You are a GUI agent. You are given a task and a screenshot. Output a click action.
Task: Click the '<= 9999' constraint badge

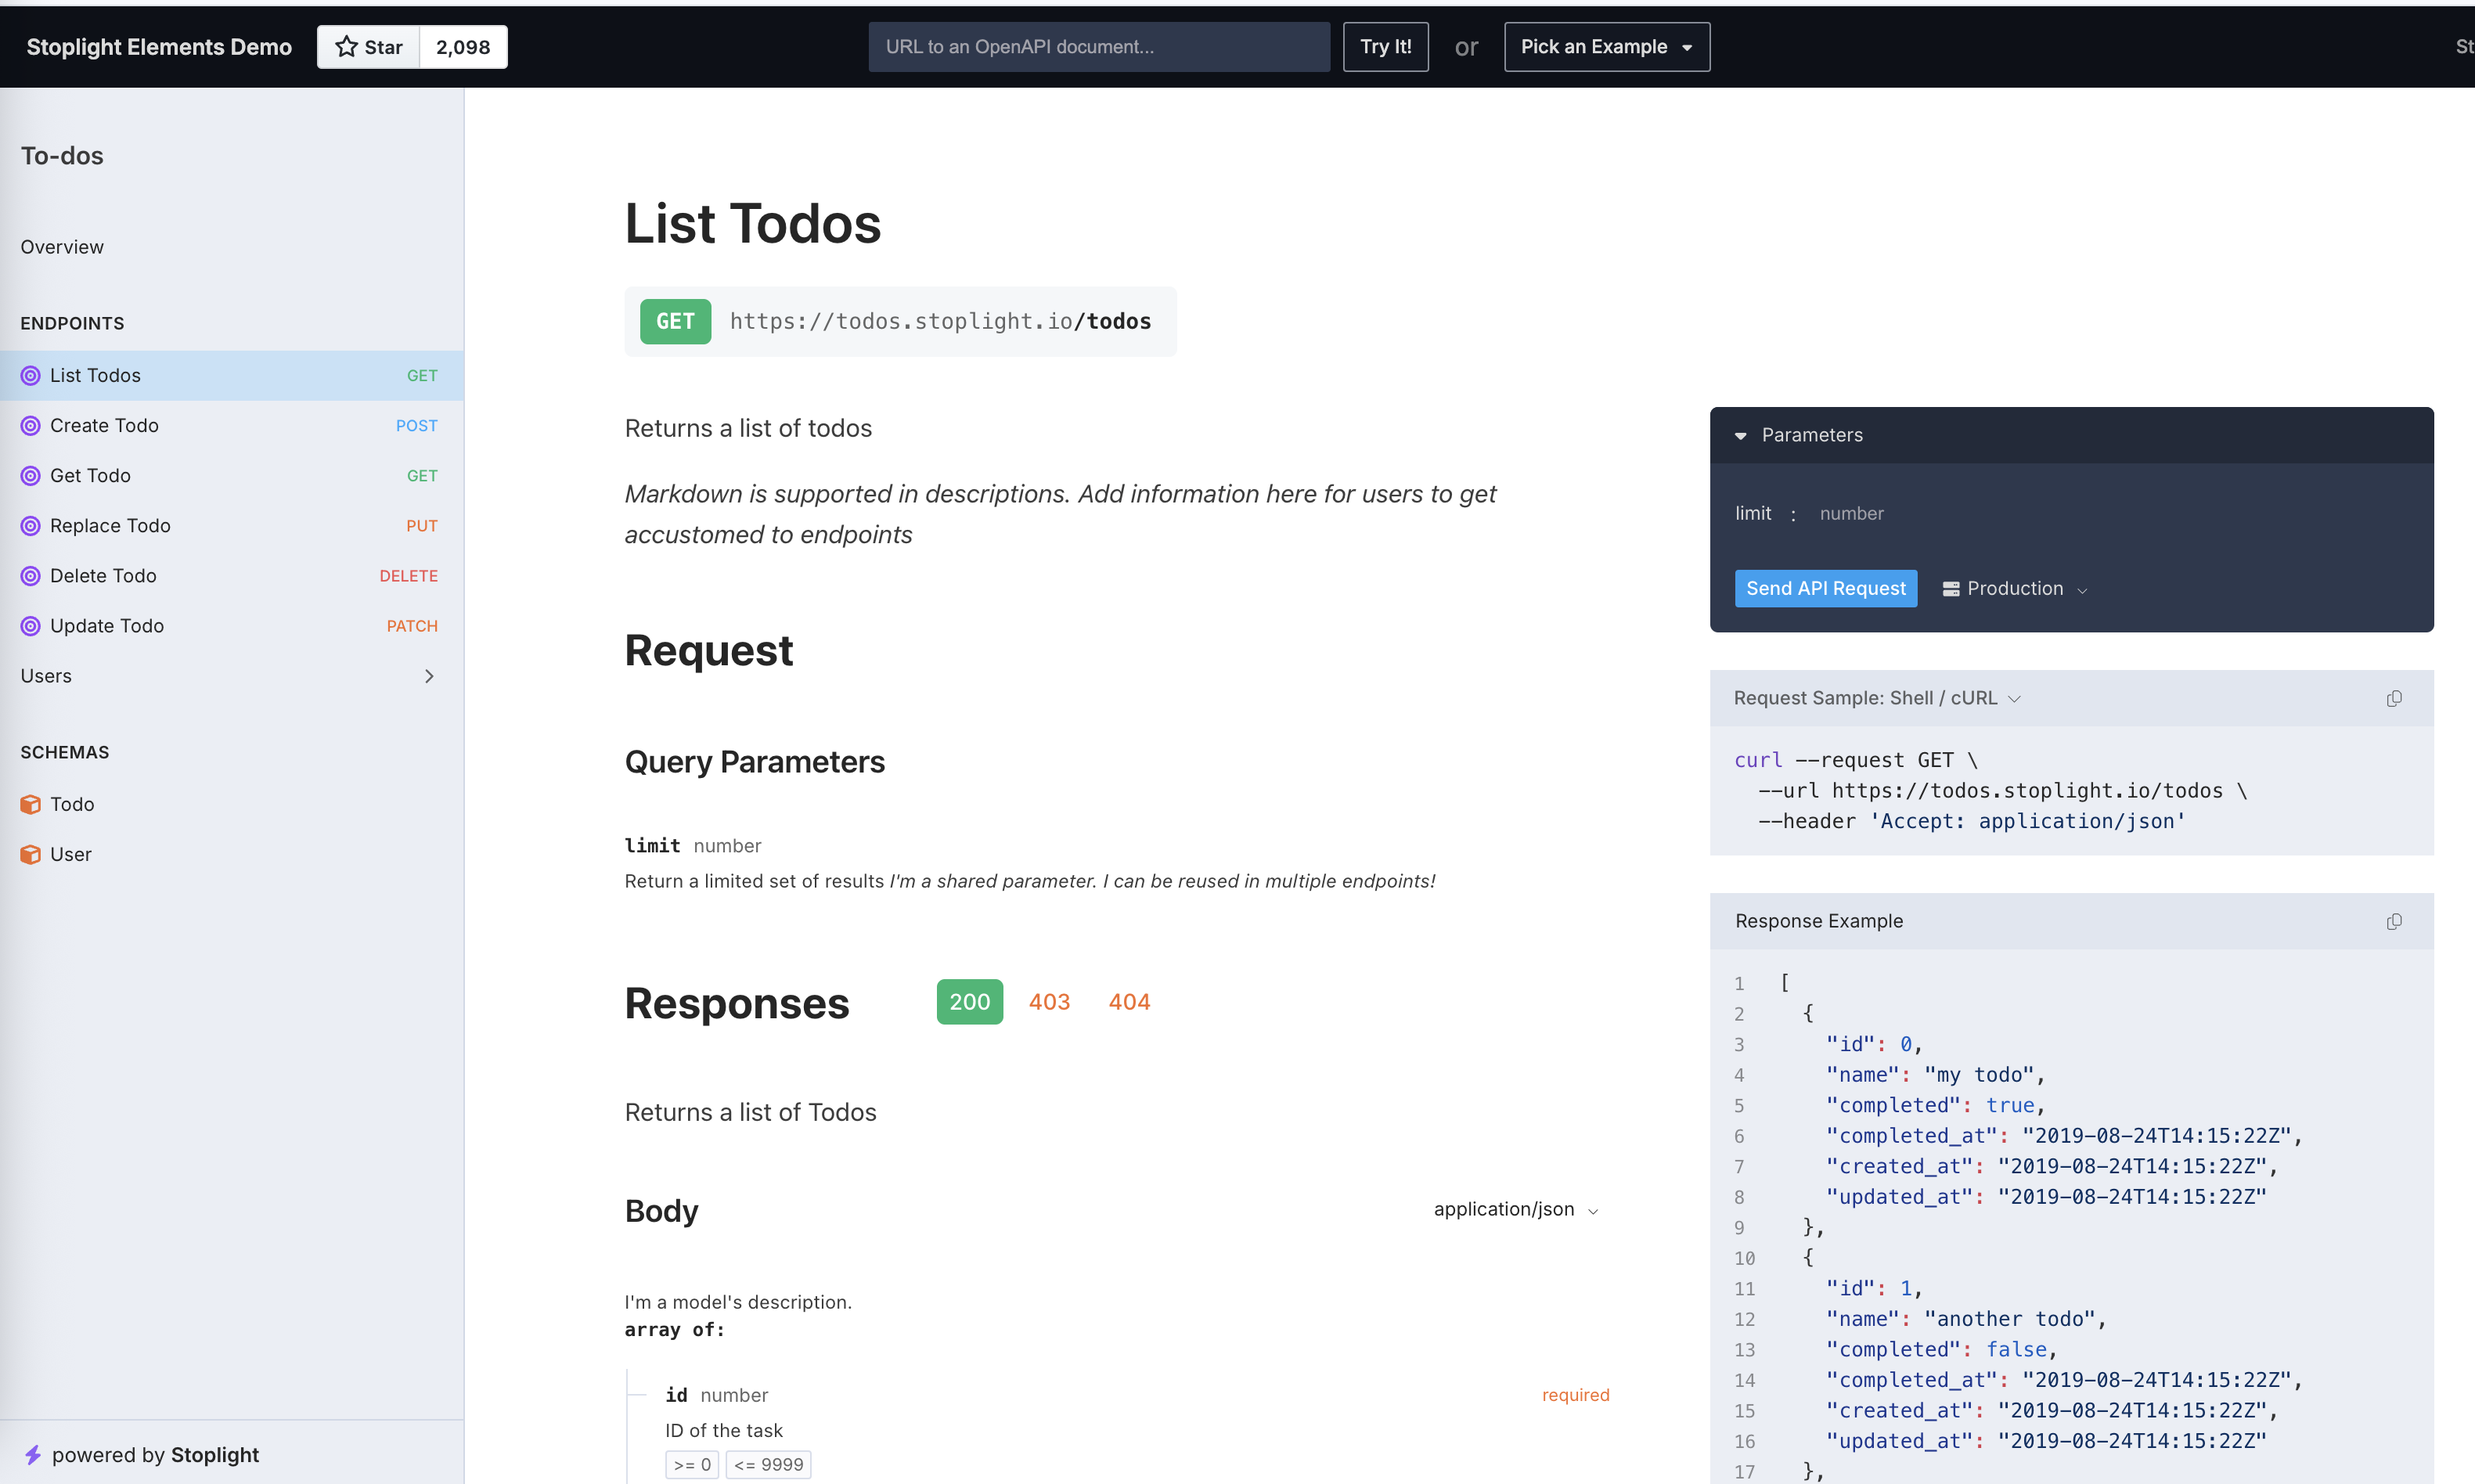click(x=768, y=1465)
